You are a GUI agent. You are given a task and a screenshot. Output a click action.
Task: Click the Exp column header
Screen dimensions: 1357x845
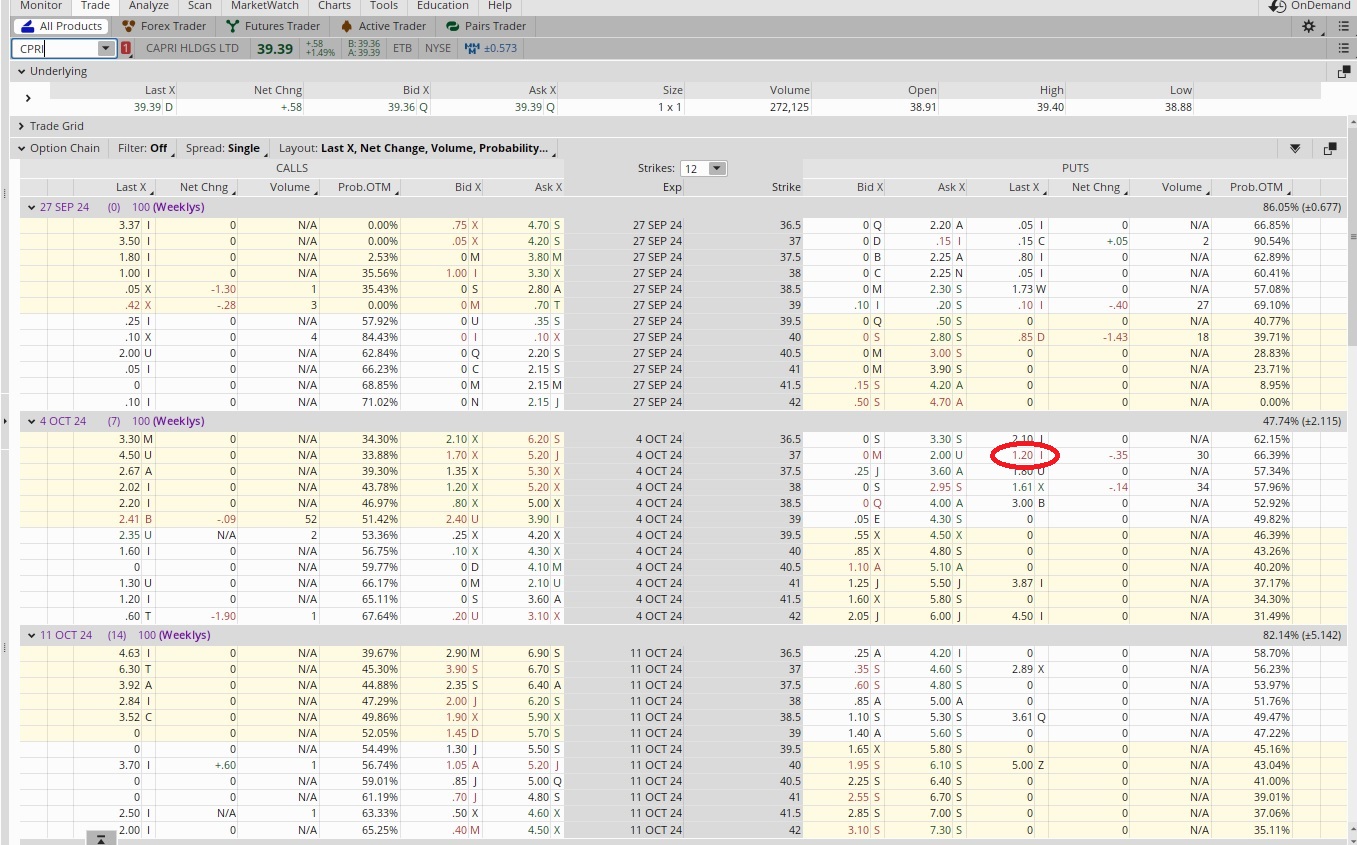[672, 187]
